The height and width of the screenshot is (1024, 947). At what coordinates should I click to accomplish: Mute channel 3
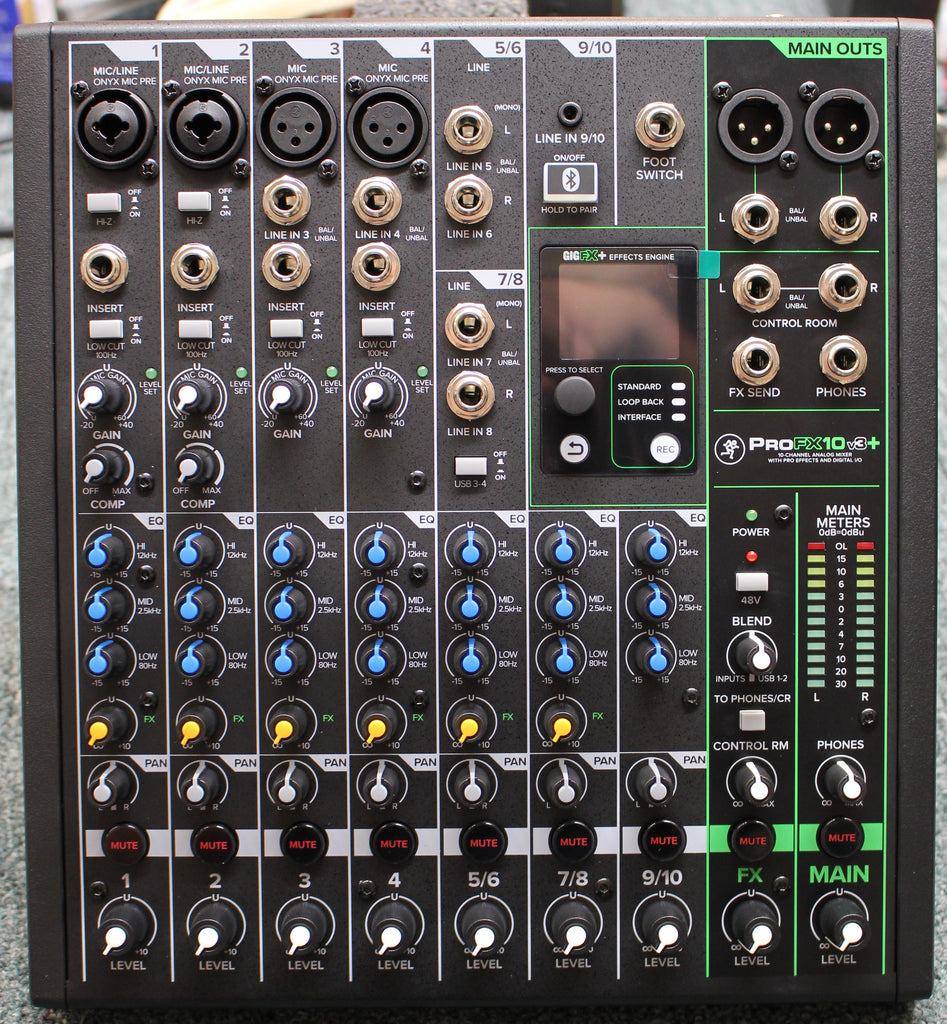point(303,844)
